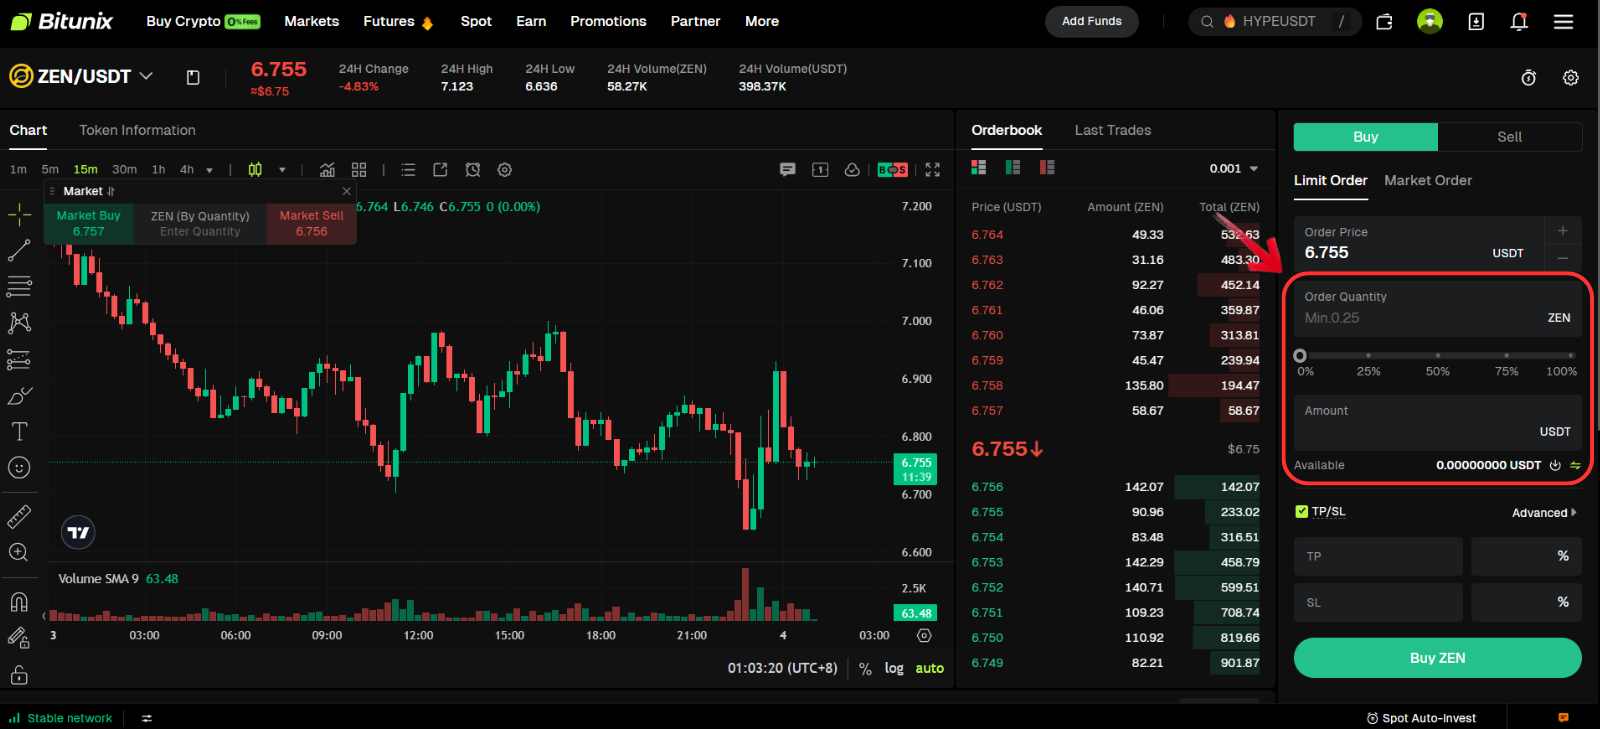Image resolution: width=1600 pixels, height=729 pixels.
Task: Choose the pattern drawing tool
Action: pos(19,322)
